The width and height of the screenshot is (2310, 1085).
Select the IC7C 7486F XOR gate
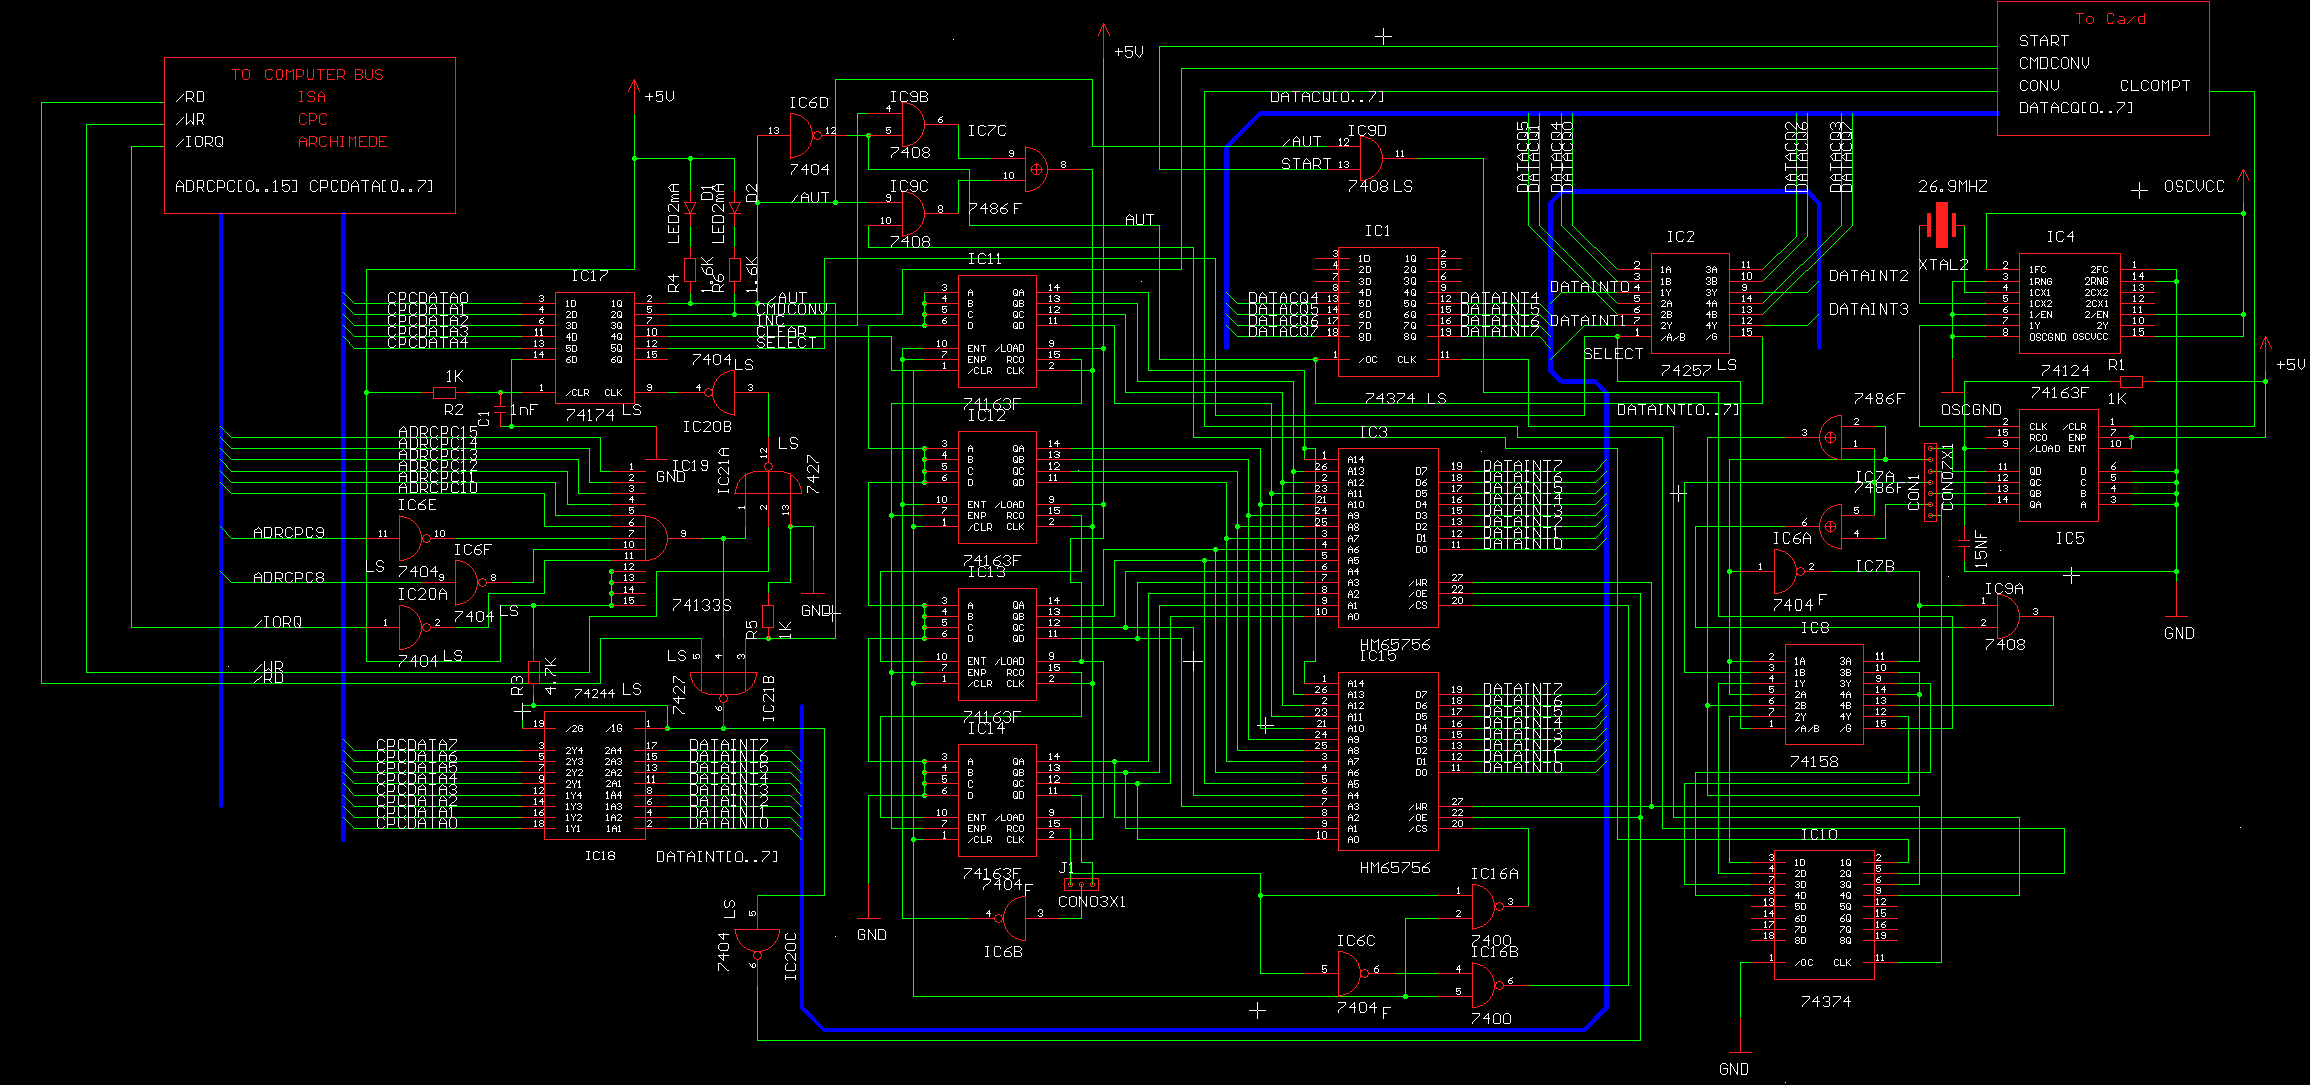tap(1037, 169)
